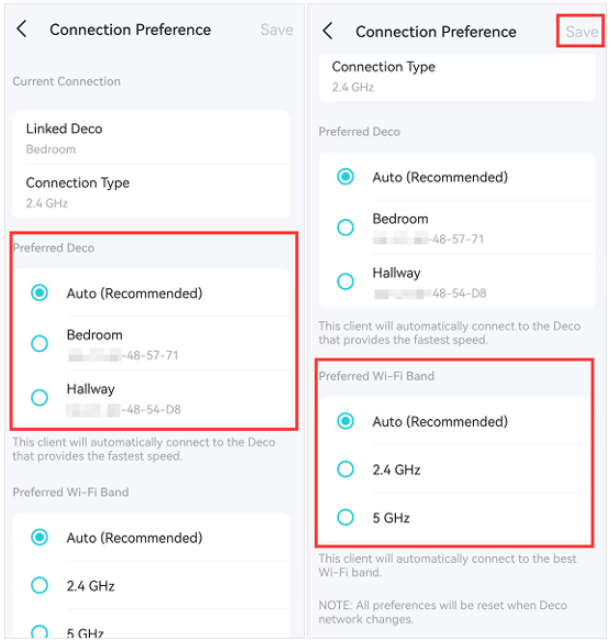Choose Auto (Recommended) Wi-Fi band in left screen
The width and height of the screenshot is (611, 643).
pos(40,537)
